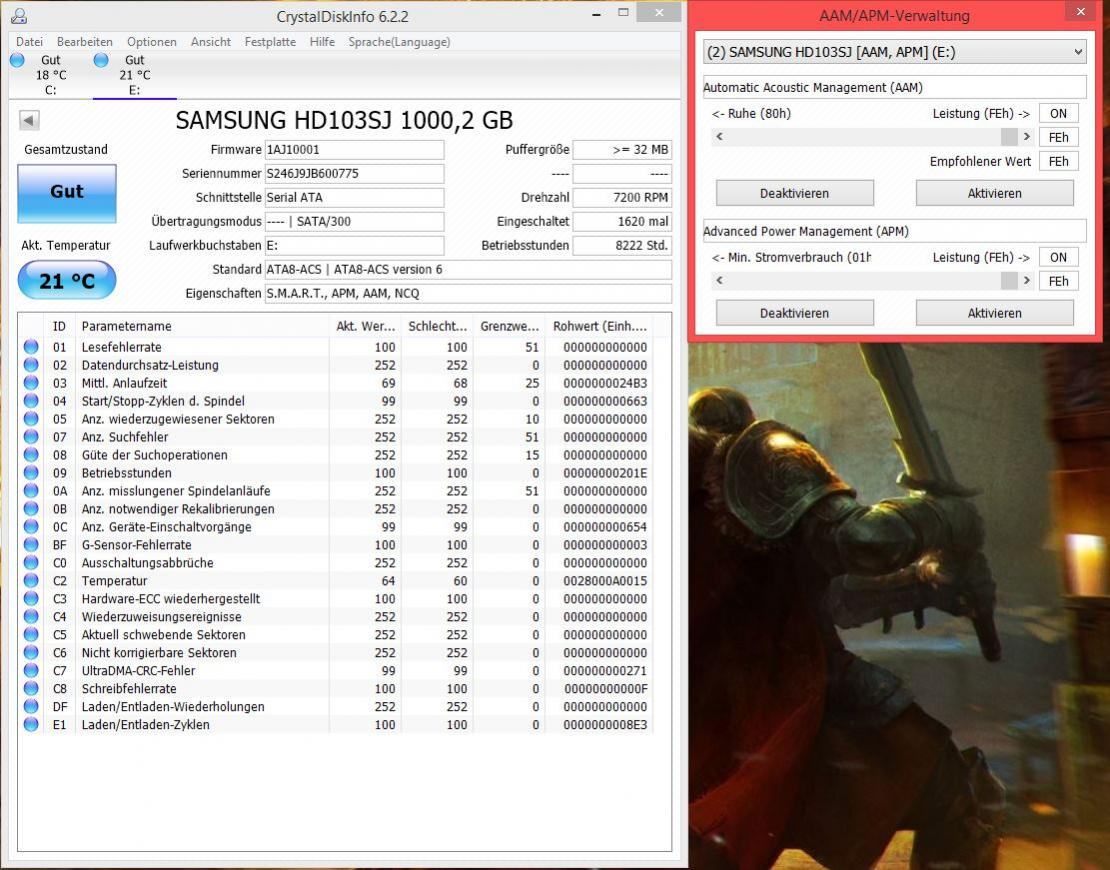Click raw value 0028000A0015 in Temperatur row
Screen dimensions: 1110x870
605,580
